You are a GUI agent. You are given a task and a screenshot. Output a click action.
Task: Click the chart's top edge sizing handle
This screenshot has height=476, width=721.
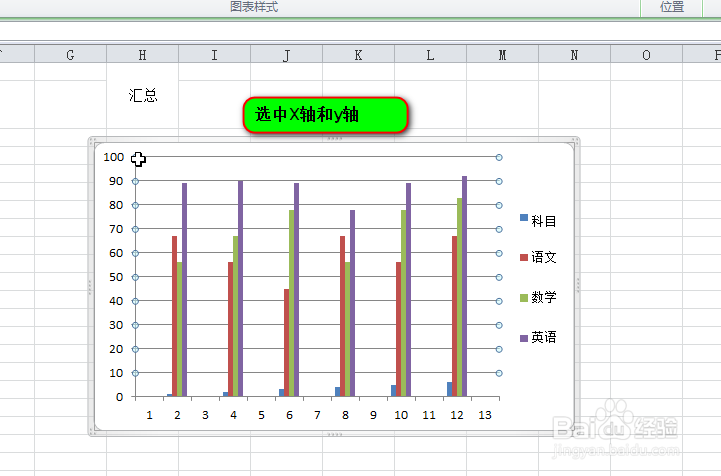pos(334,138)
